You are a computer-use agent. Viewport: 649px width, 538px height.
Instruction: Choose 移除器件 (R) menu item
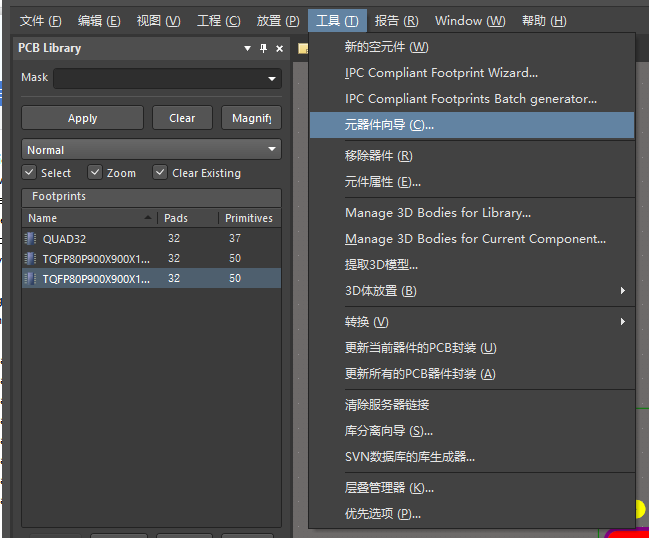point(472,156)
